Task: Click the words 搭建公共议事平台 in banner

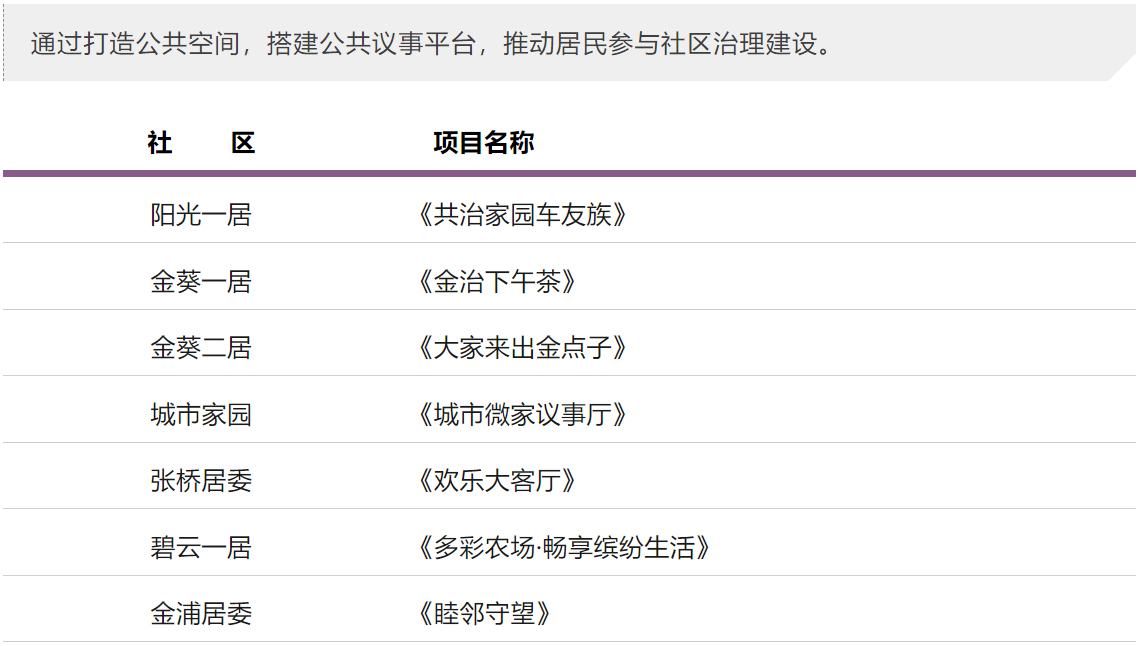Action: click(x=371, y=44)
